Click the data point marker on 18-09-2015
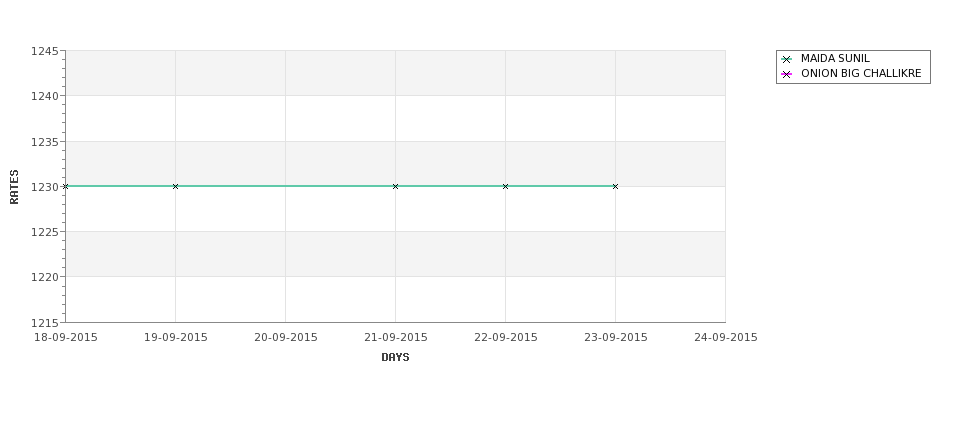 click(x=65, y=187)
